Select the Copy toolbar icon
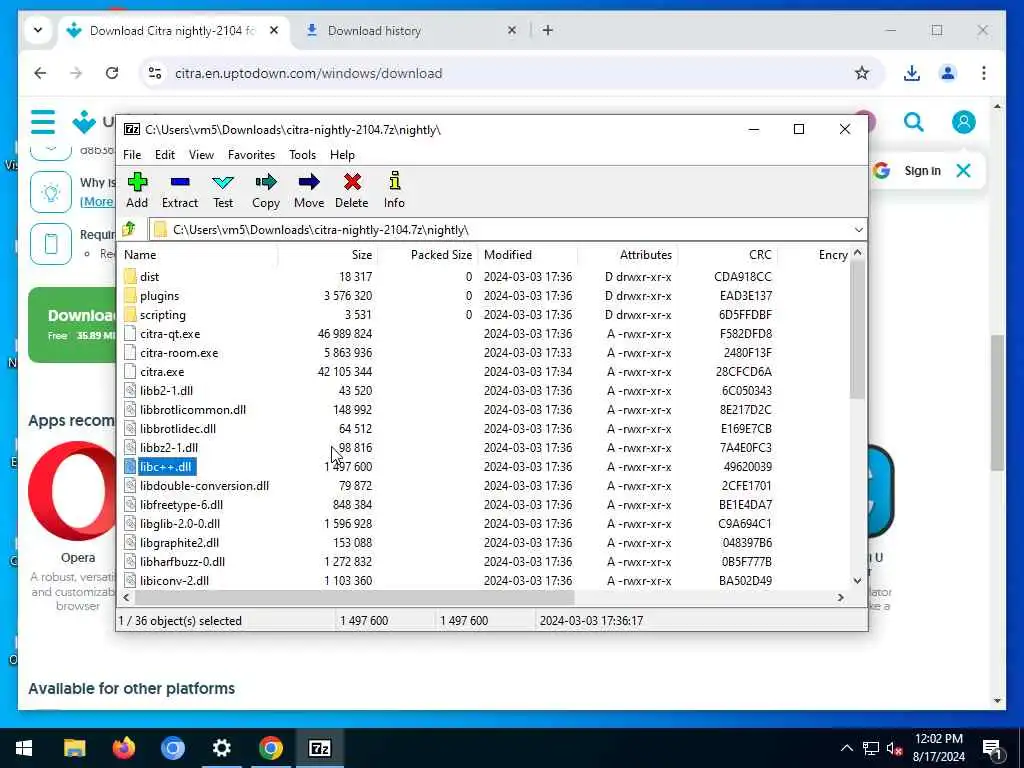This screenshot has height=768, width=1024. point(266,190)
